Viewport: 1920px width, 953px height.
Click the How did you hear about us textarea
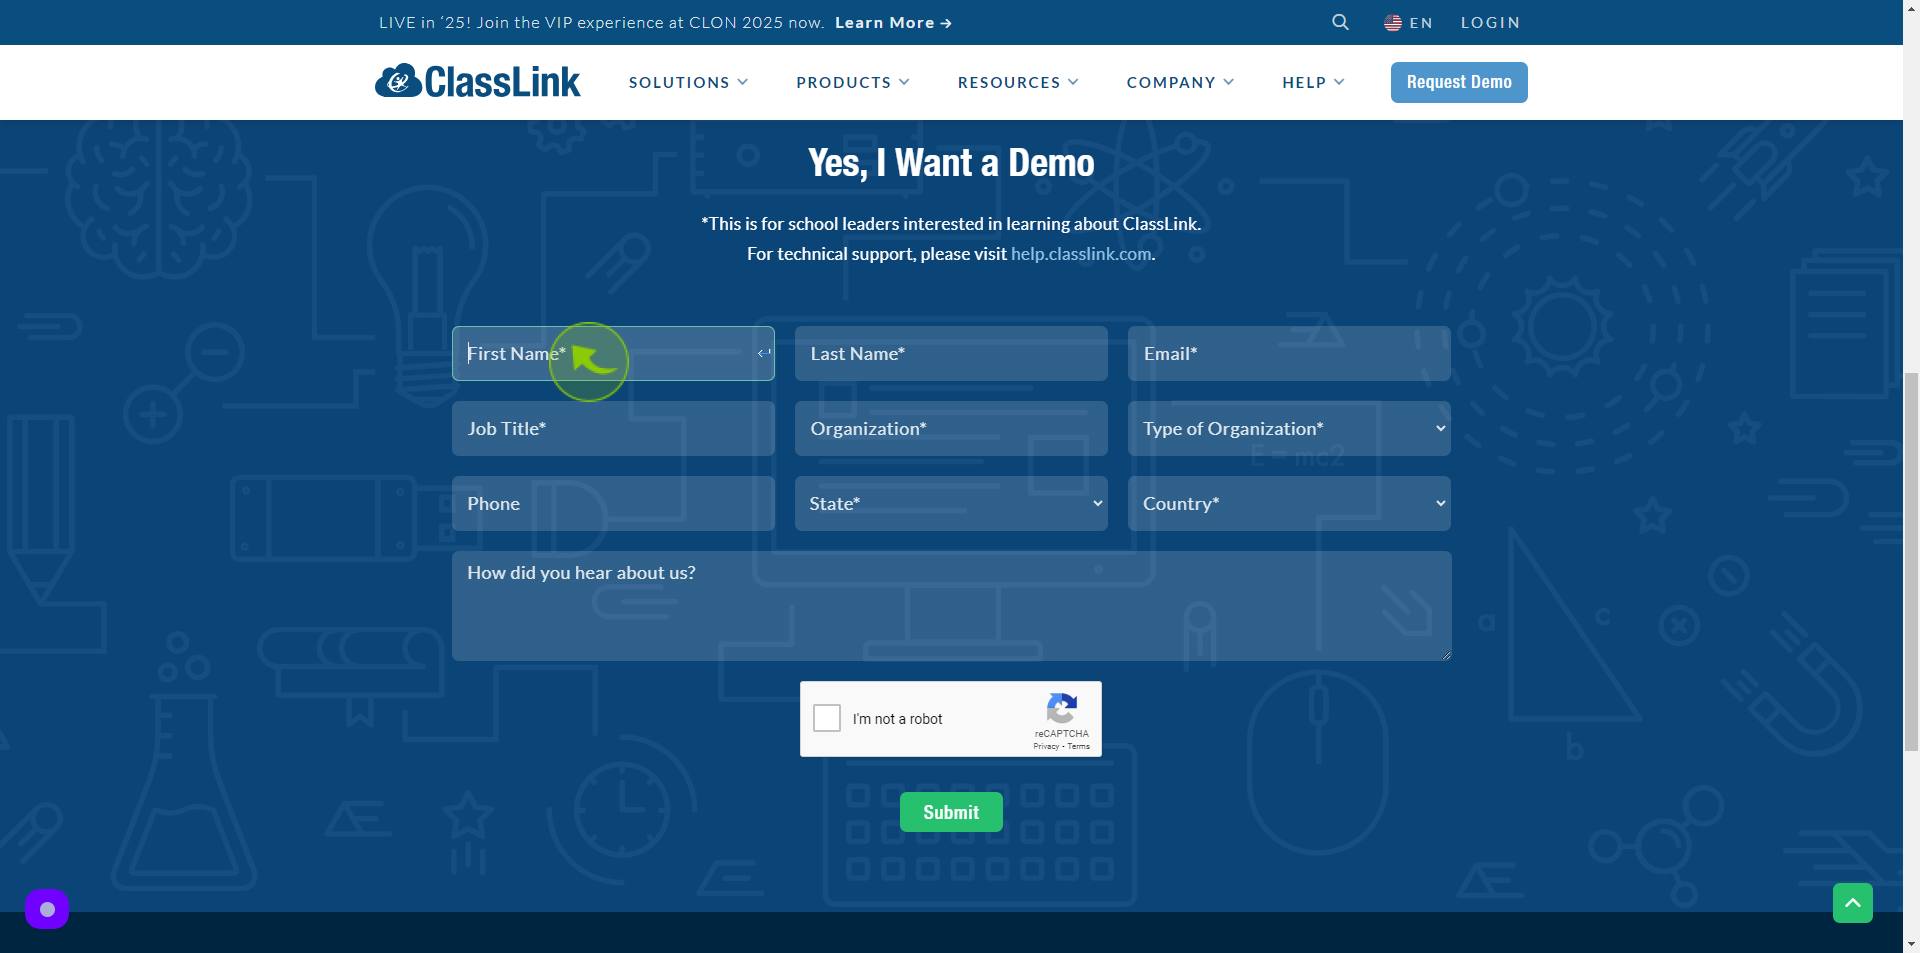click(x=951, y=605)
